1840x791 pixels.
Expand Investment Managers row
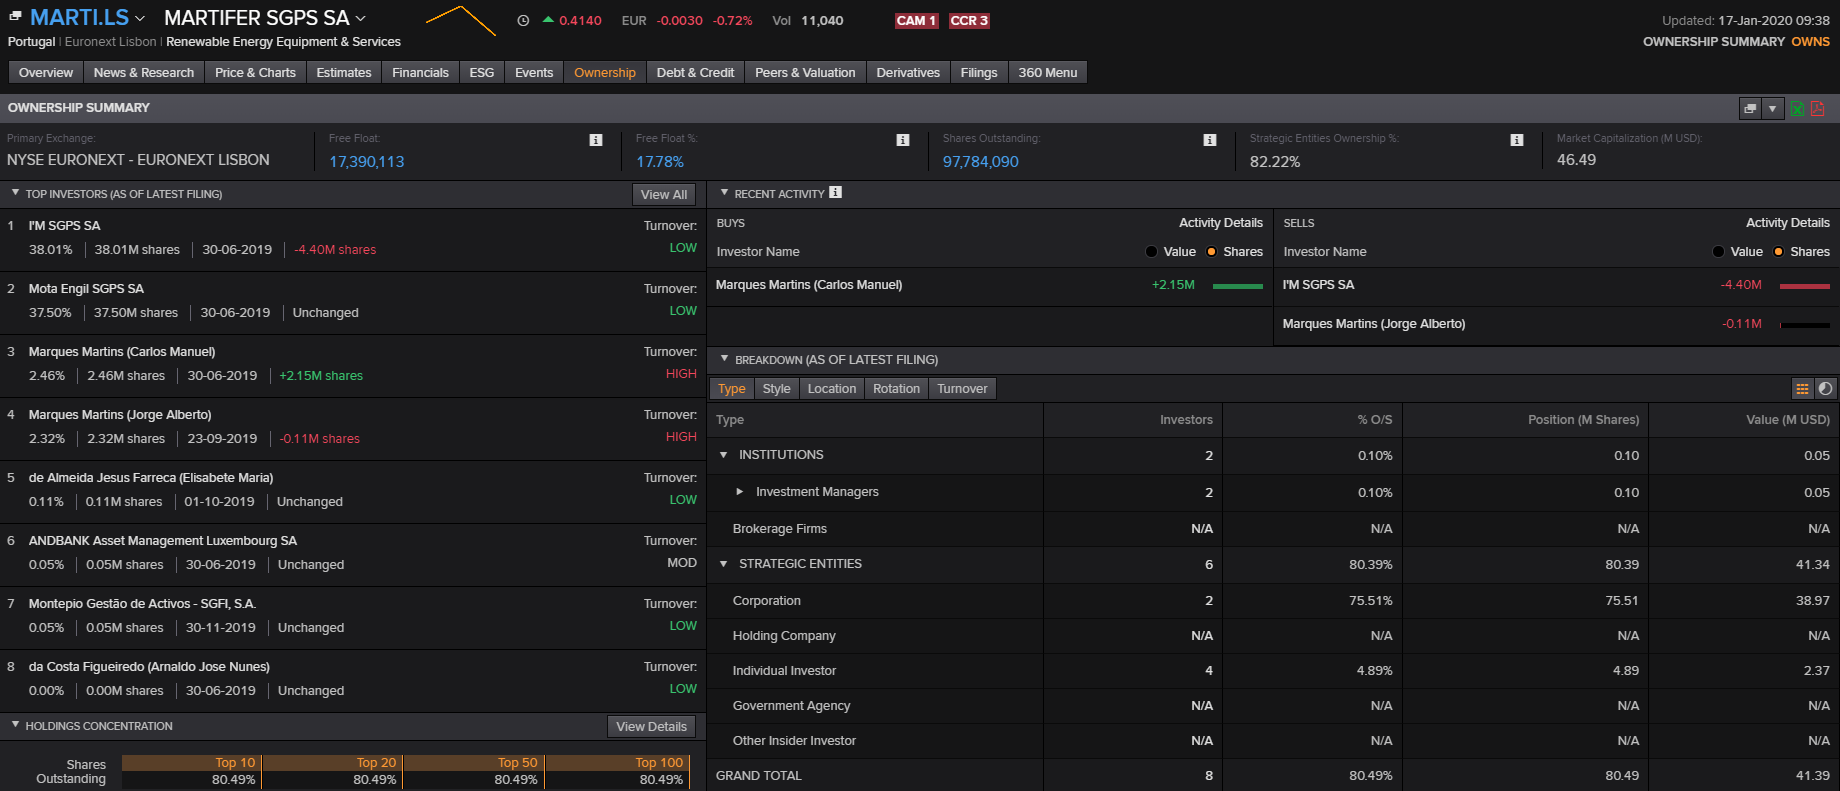(x=739, y=492)
